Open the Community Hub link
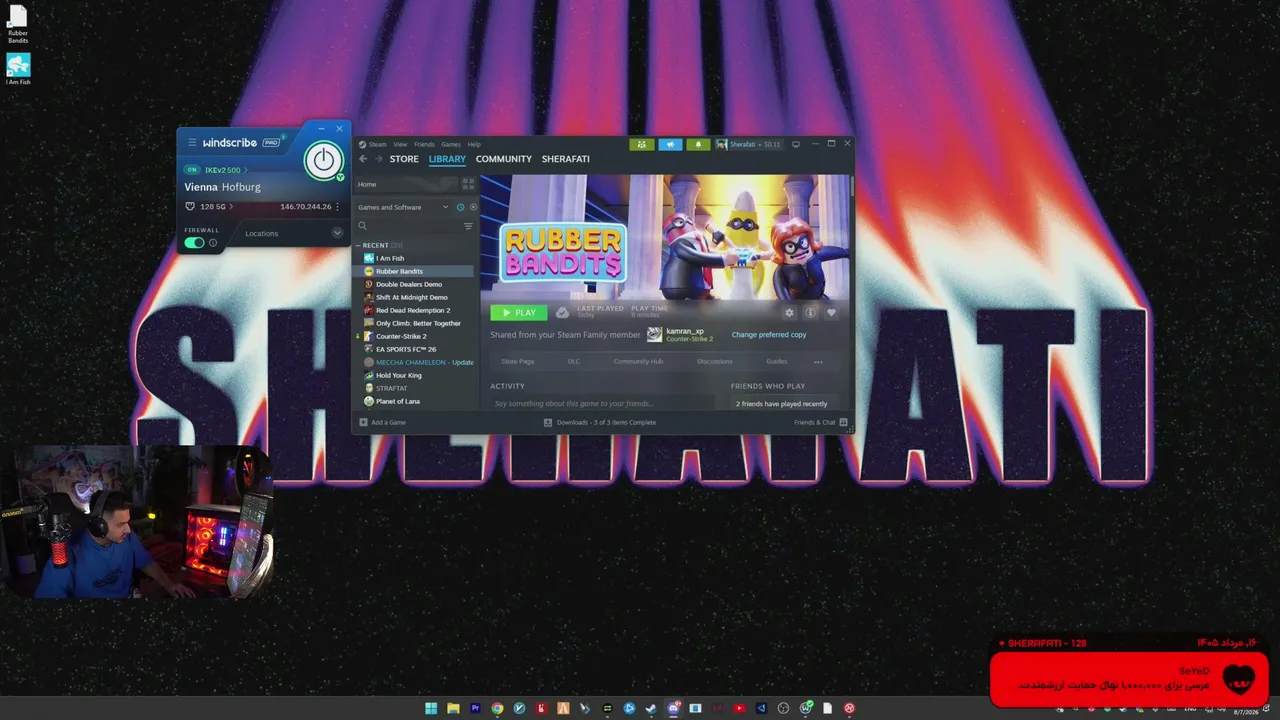This screenshot has width=1280, height=720. (638, 362)
